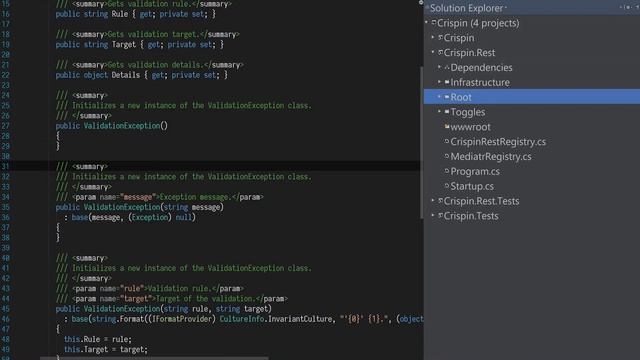Select the wwwroot folder row
This screenshot has width=640, height=360.
(x=532, y=127)
